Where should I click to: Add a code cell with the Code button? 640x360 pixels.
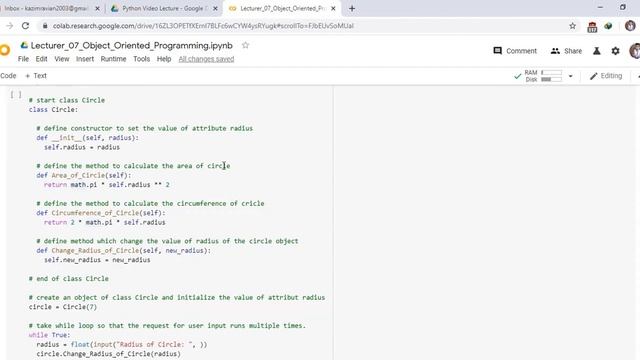click(8, 76)
